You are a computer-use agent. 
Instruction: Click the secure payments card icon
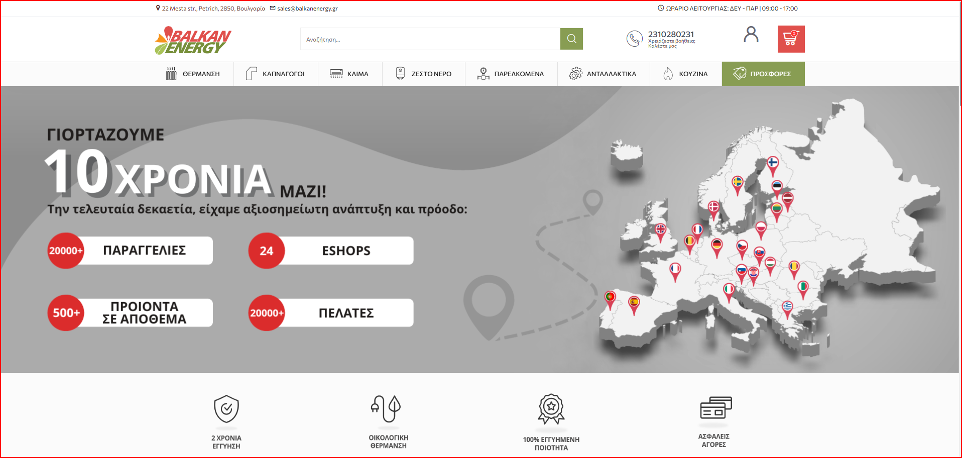712,409
